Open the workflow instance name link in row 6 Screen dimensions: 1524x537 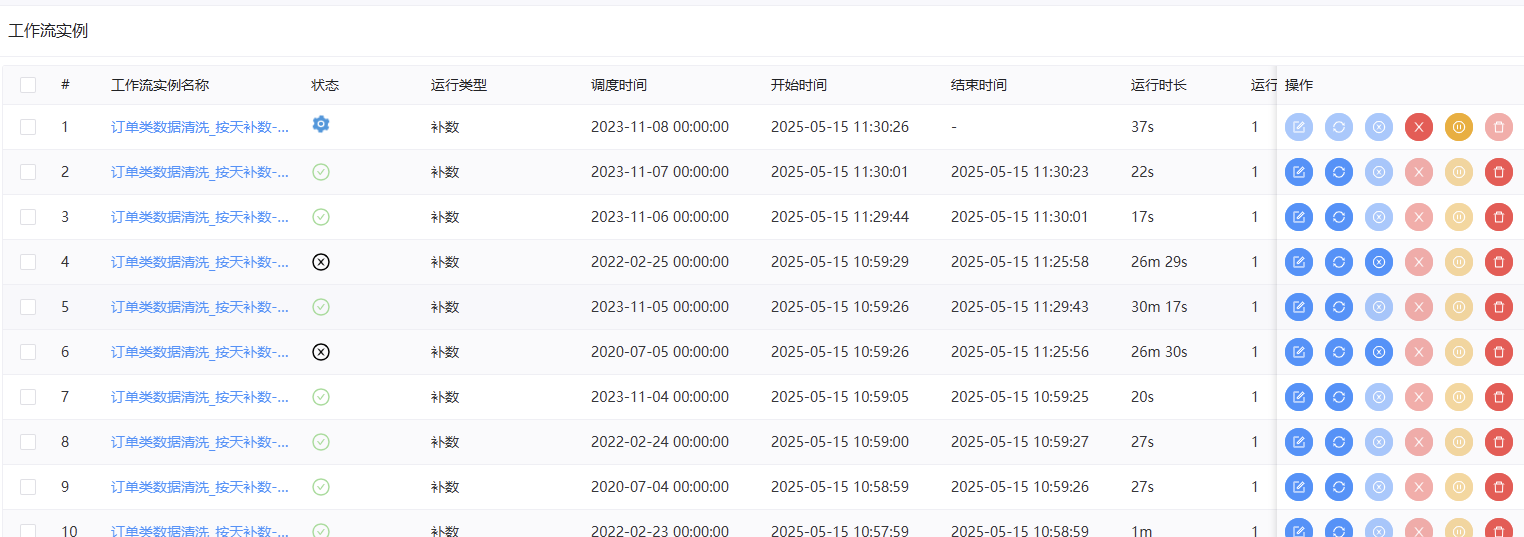tap(200, 352)
